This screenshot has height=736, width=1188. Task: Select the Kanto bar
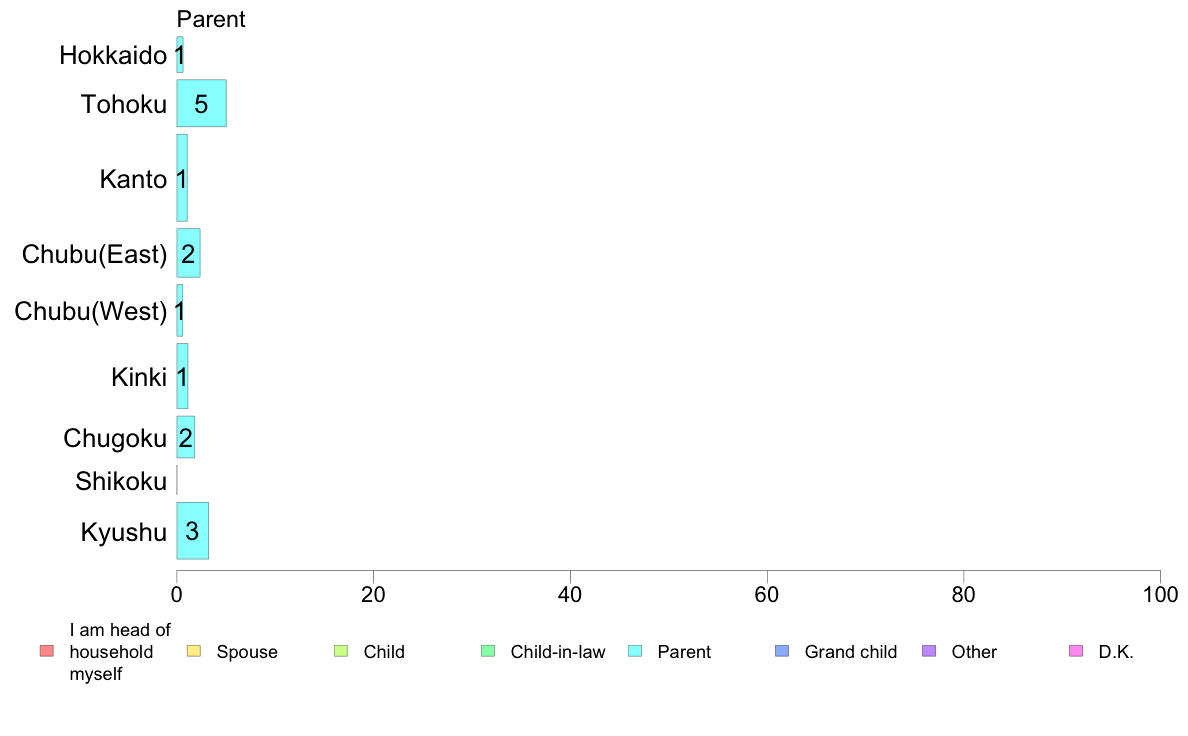pyautogui.click(x=182, y=178)
